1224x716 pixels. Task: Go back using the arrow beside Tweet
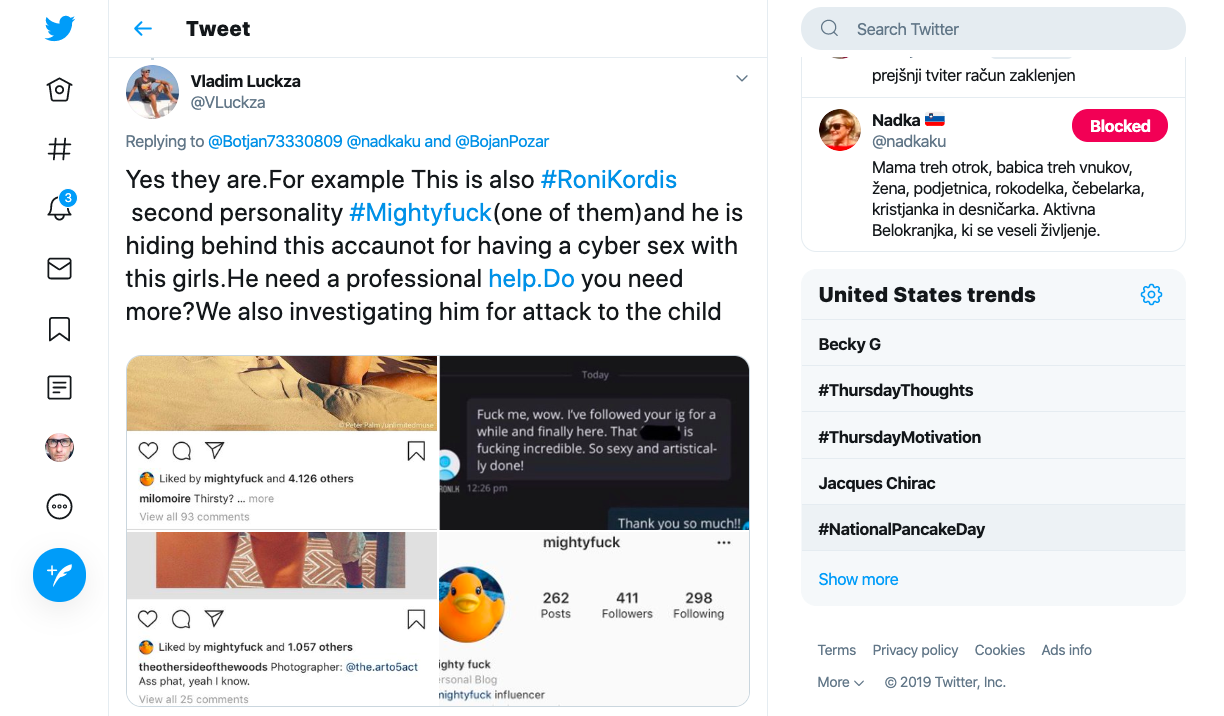pos(143,29)
